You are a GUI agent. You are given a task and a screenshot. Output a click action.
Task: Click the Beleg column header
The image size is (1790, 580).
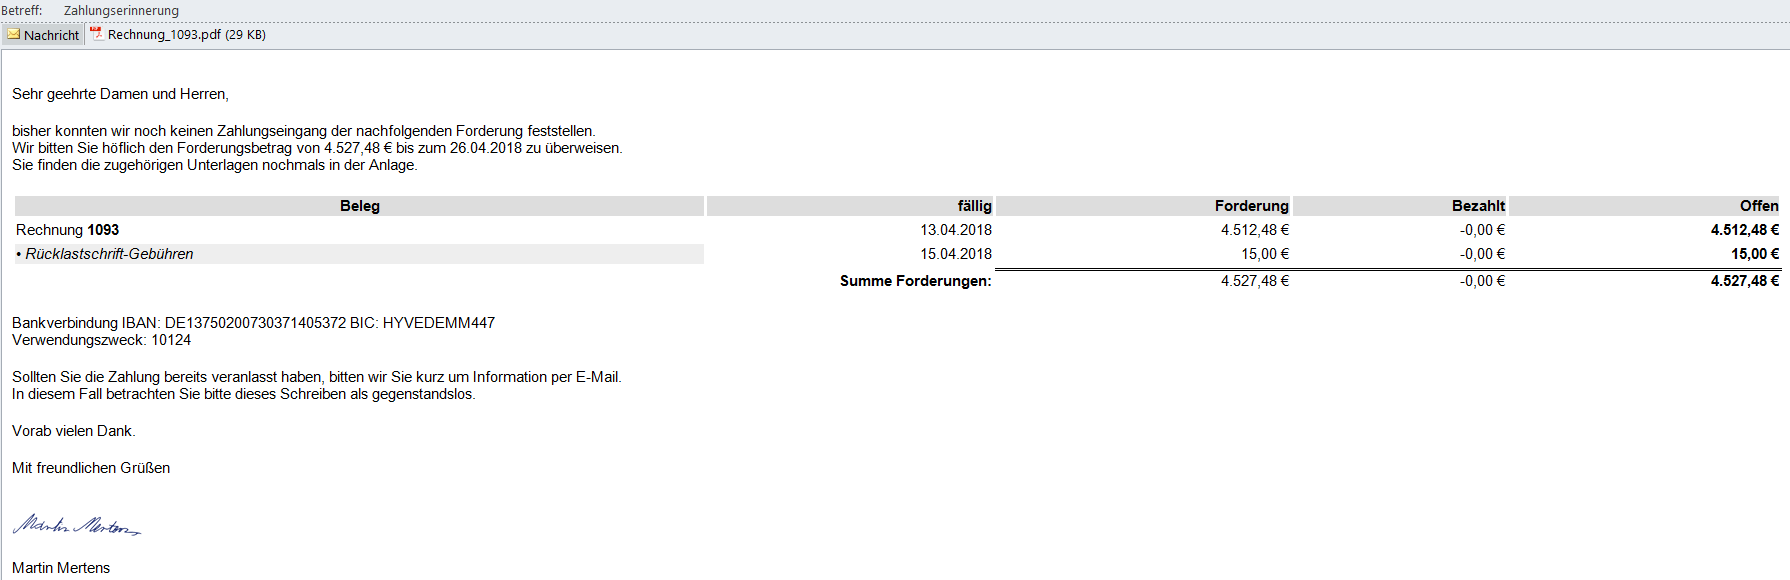[x=360, y=206]
